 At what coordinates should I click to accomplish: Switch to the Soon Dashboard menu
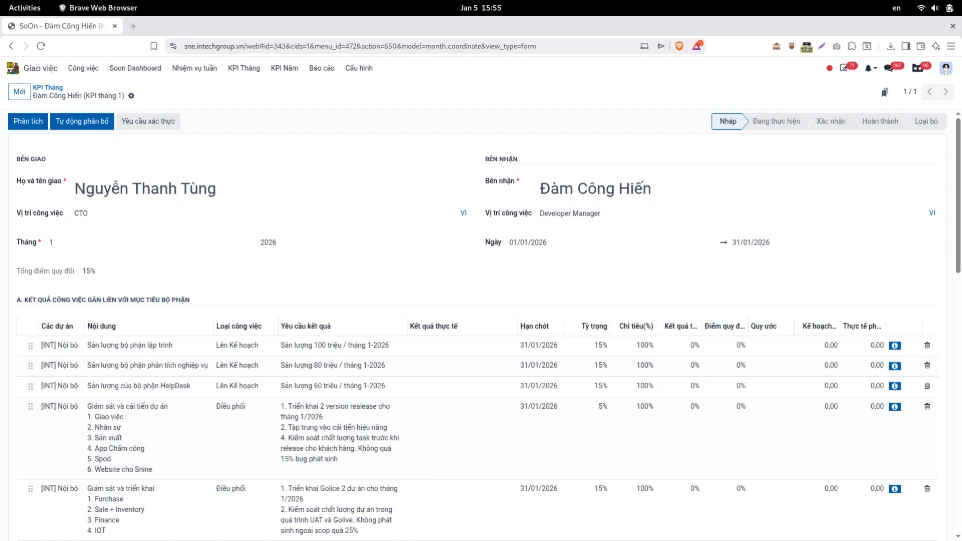point(135,68)
